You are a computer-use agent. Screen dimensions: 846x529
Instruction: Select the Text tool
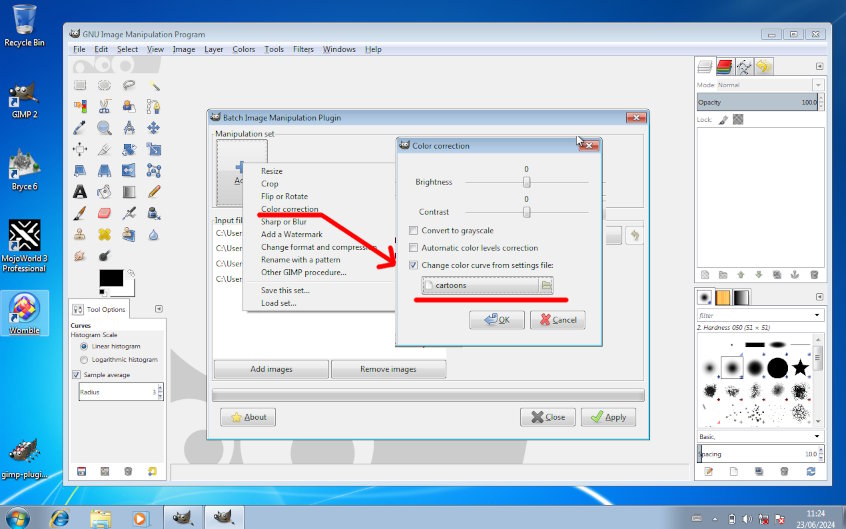coord(80,192)
